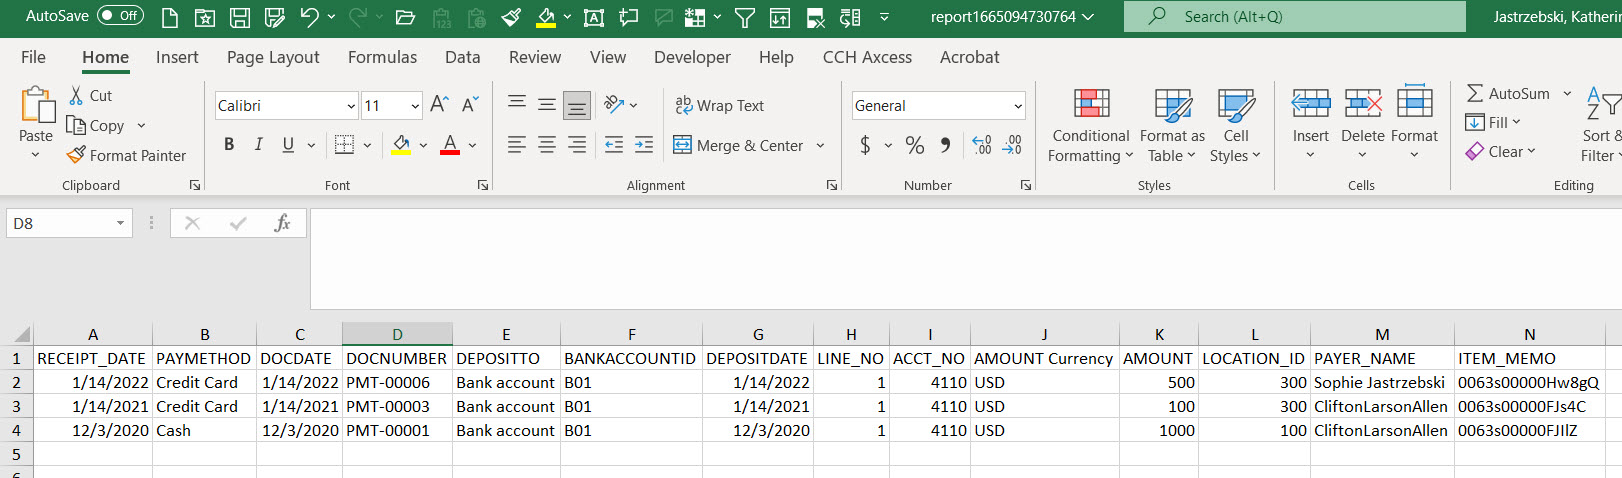Toggle the AutoSave switch
The image size is (1622, 478).
tap(120, 16)
